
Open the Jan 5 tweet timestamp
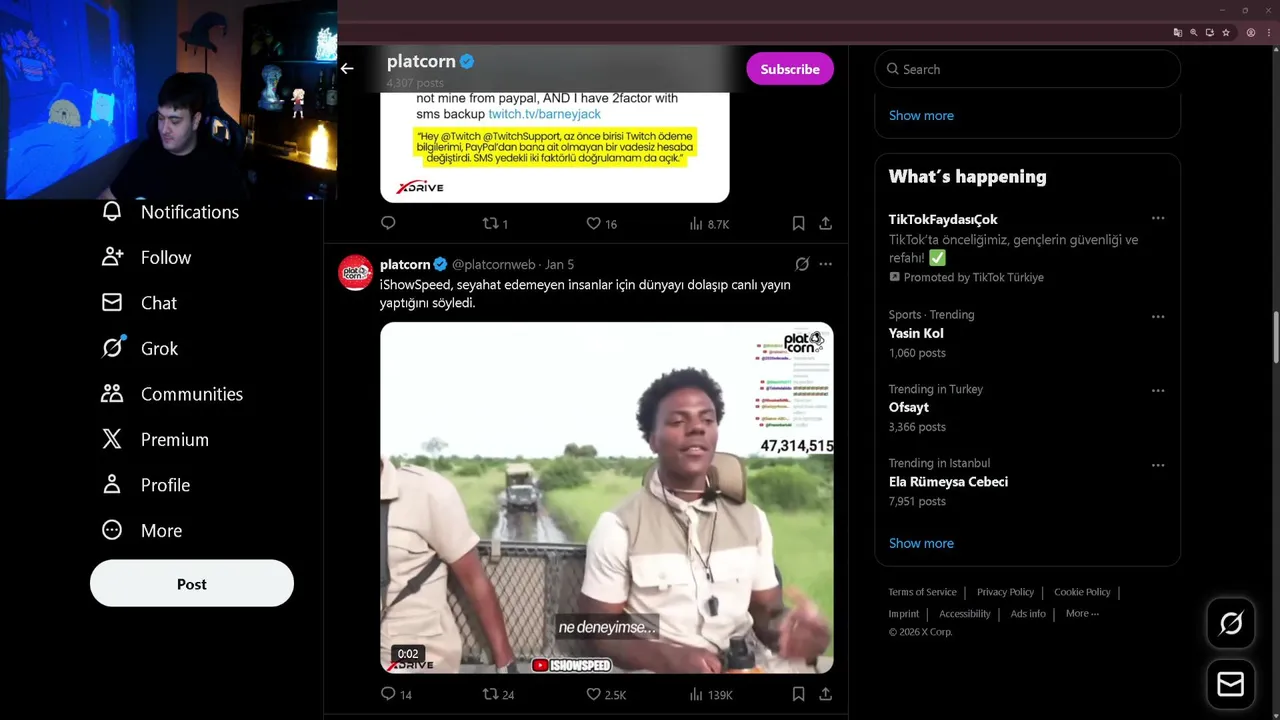pyautogui.click(x=559, y=264)
